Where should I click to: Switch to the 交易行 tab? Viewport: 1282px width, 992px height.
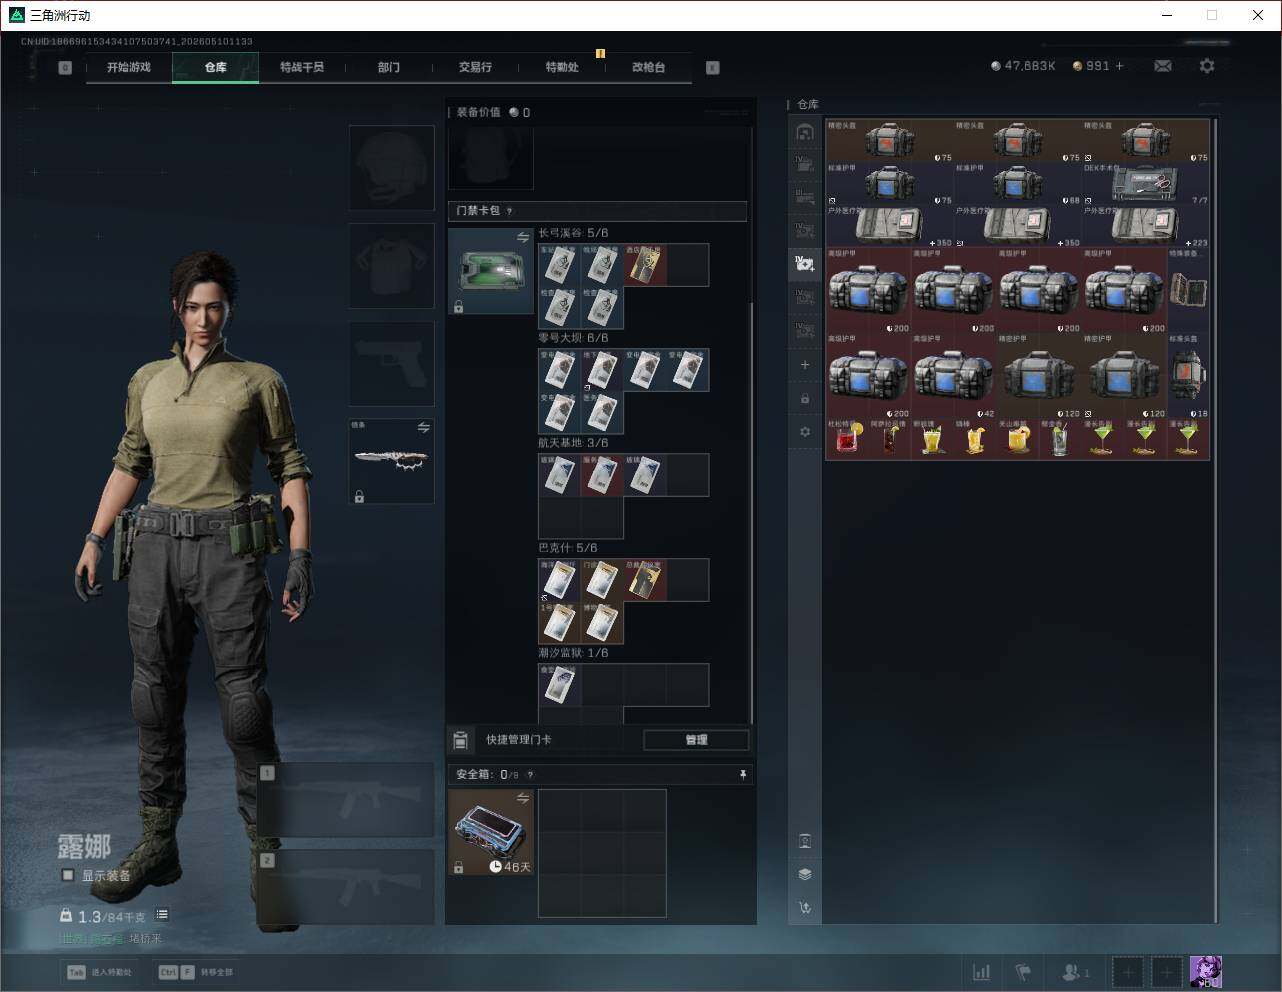pos(475,67)
